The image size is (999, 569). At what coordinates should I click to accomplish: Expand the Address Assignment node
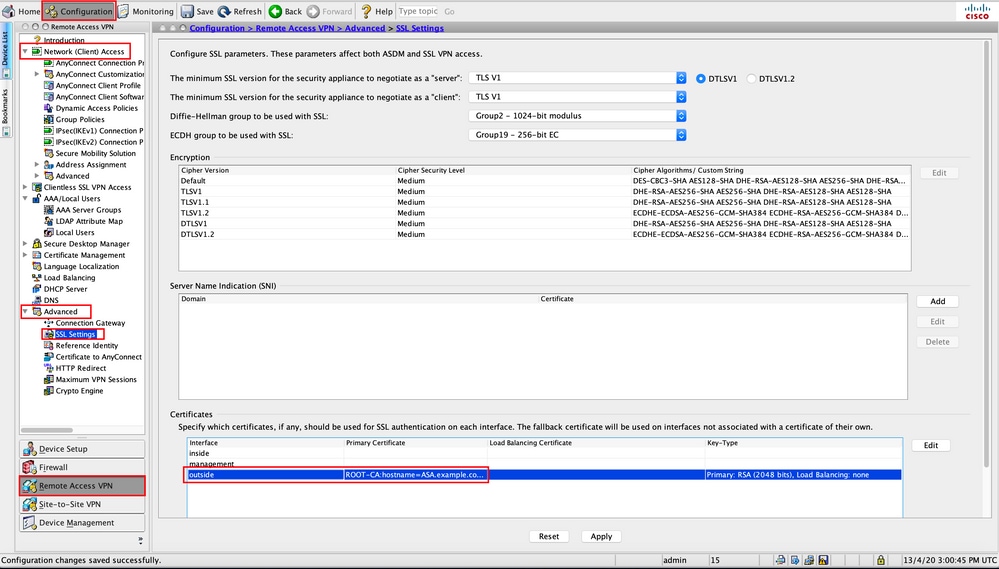click(x=37, y=164)
